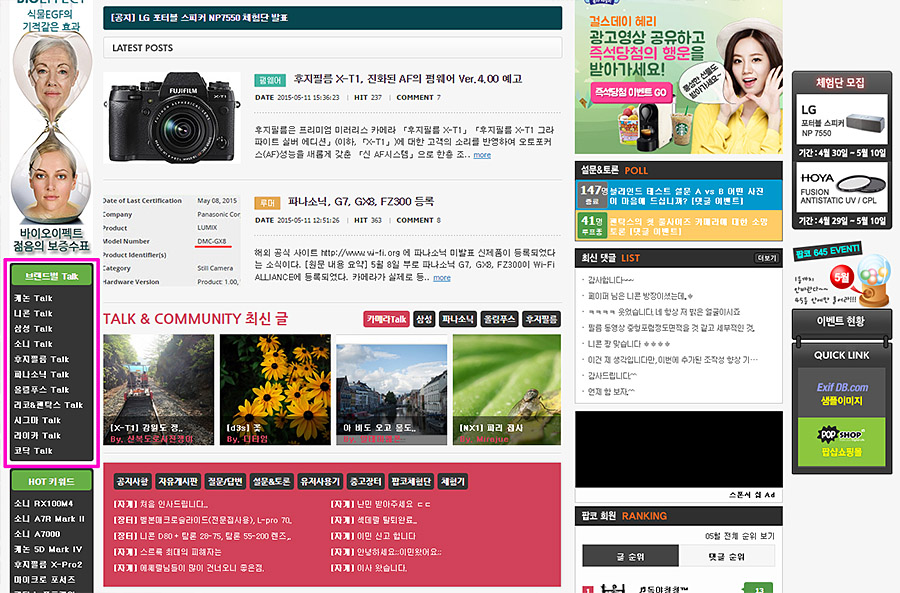Click the HOT 키워드 green header
900x593 pixels.
pos(51,482)
